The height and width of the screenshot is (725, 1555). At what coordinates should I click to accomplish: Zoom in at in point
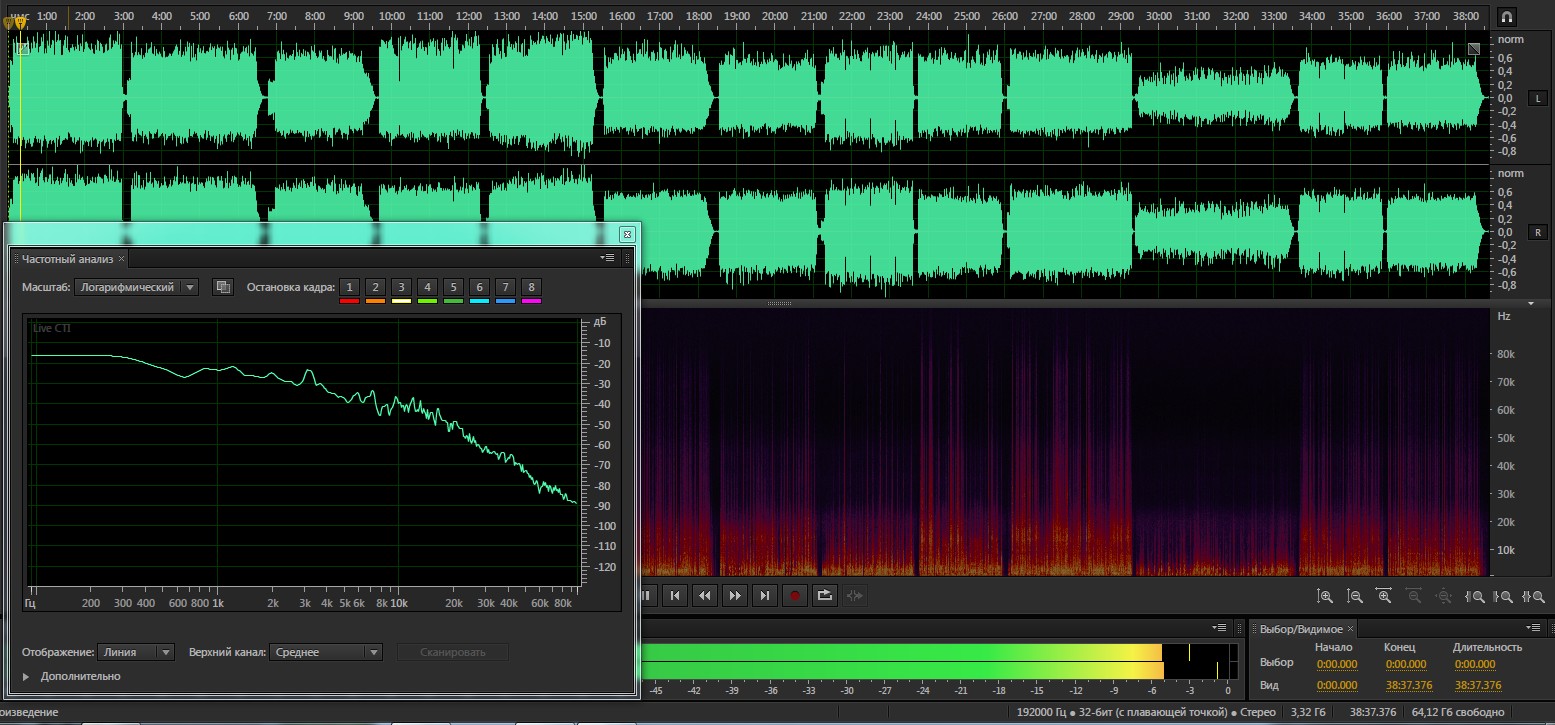click(x=1474, y=596)
